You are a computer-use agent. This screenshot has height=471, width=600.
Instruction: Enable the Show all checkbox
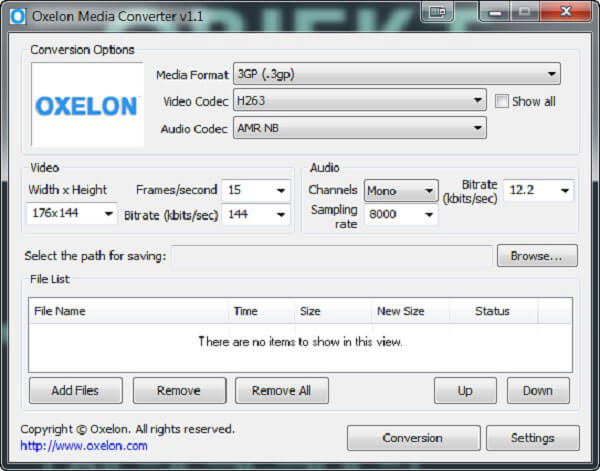501,101
